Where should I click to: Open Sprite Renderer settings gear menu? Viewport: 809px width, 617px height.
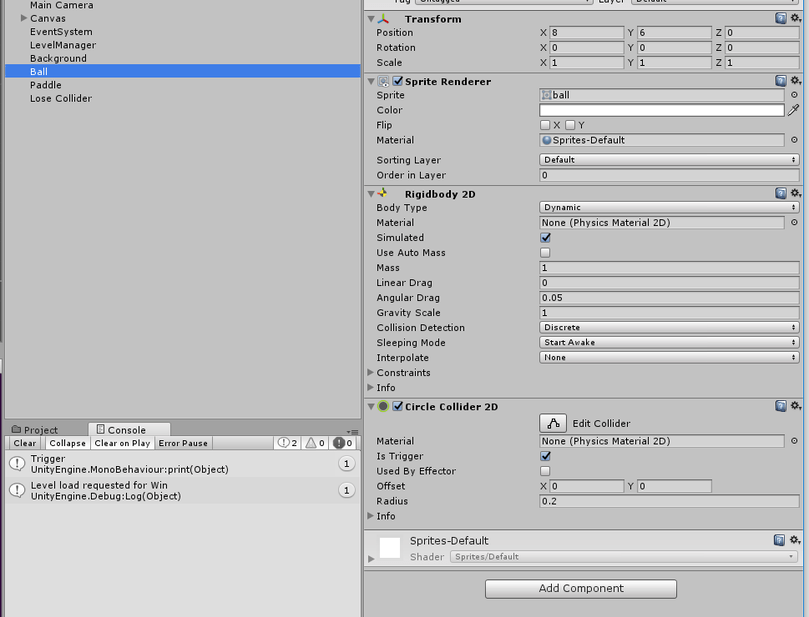pos(795,81)
